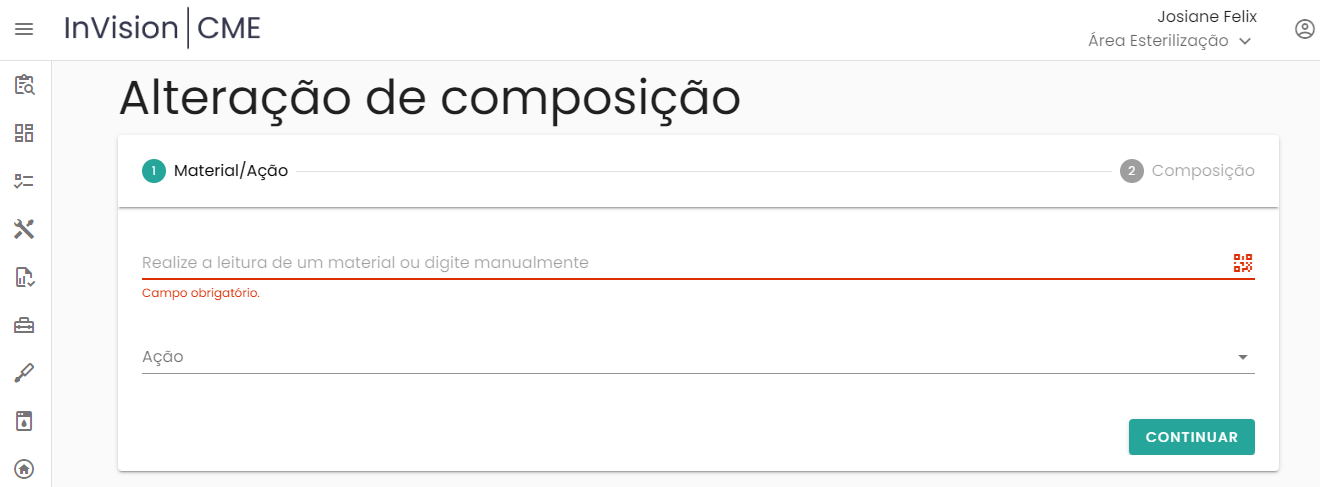Open the dashboard grid sidebar icon

coord(24,133)
